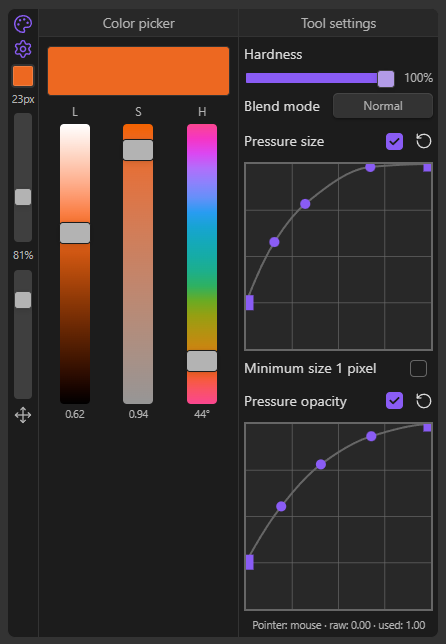Reset the Pressure opacity curve

423,401
